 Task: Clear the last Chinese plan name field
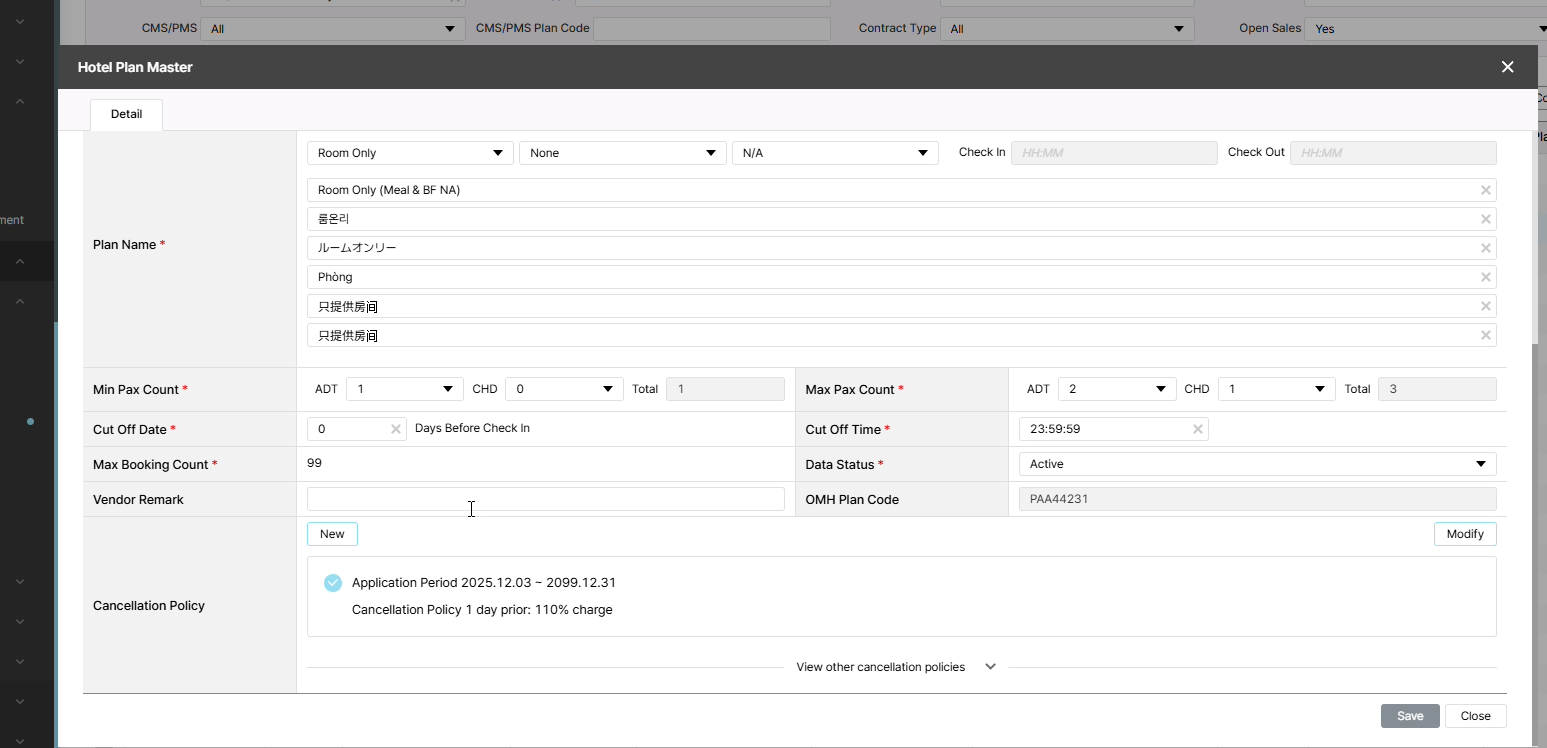click(x=1485, y=335)
